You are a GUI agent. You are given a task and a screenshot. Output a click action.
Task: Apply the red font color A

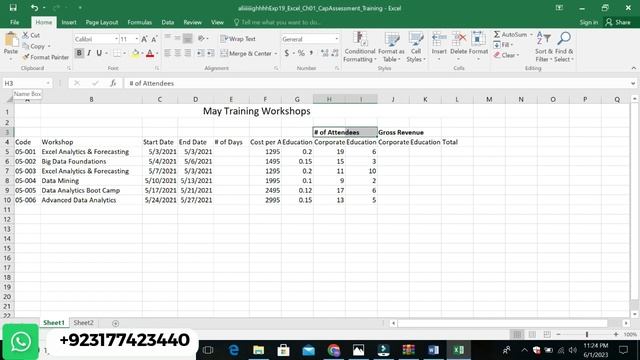[150, 53]
